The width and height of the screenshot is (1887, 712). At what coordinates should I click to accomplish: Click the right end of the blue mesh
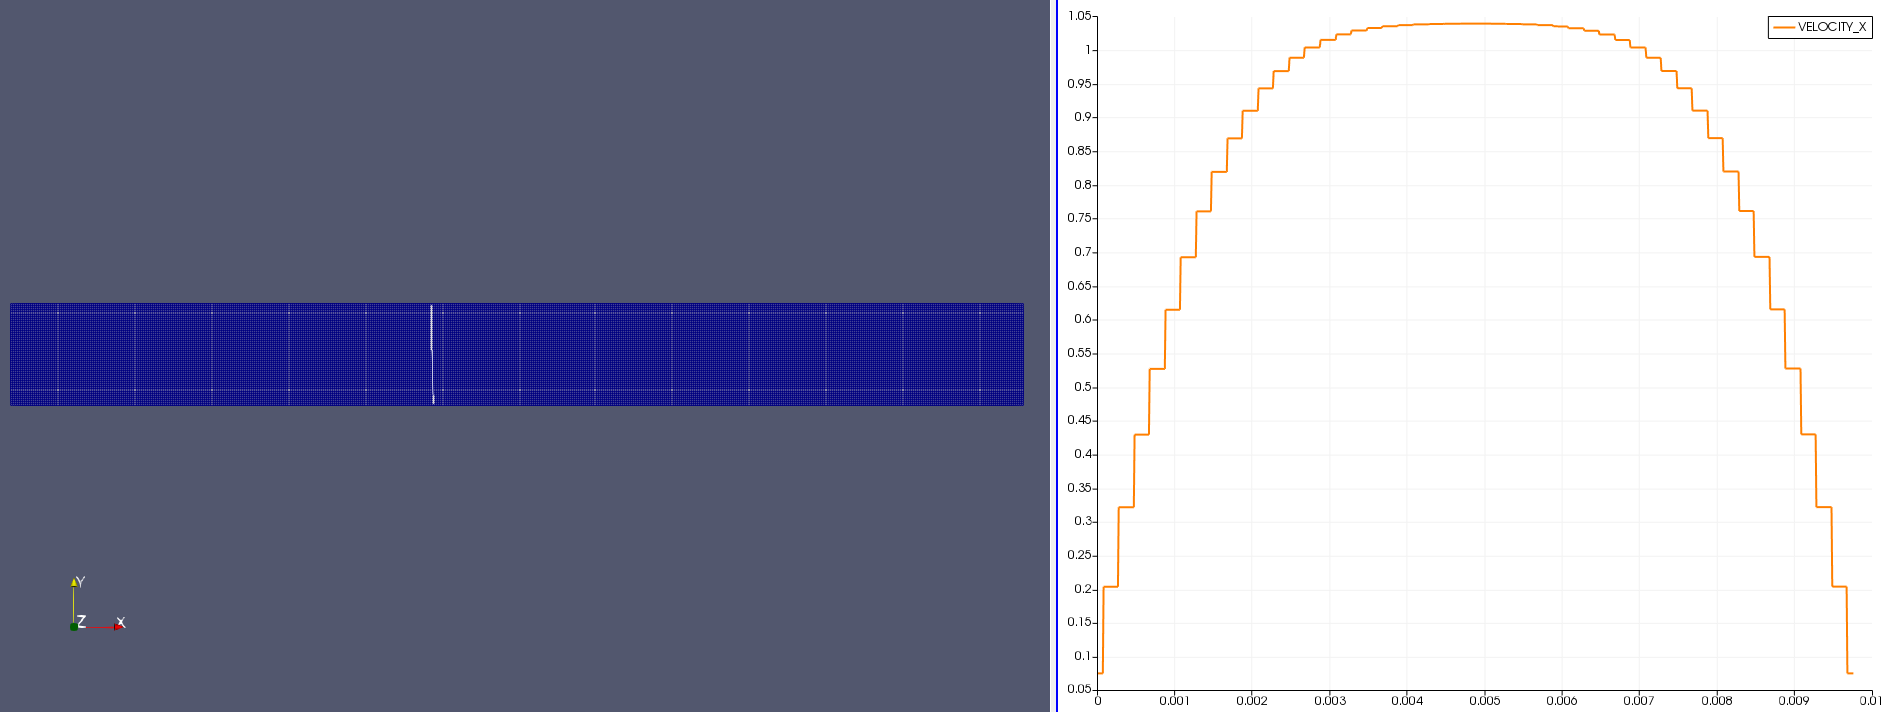(1020, 354)
